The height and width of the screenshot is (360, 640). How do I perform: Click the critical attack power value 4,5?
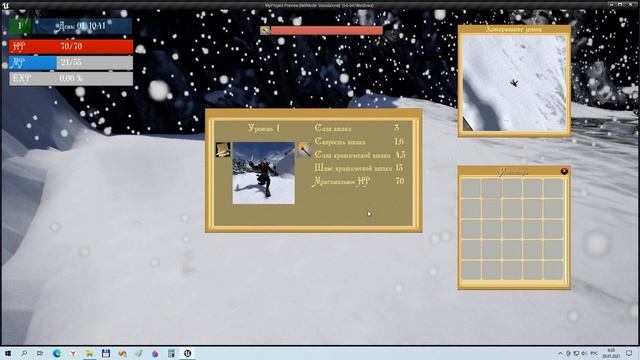[x=400, y=155]
